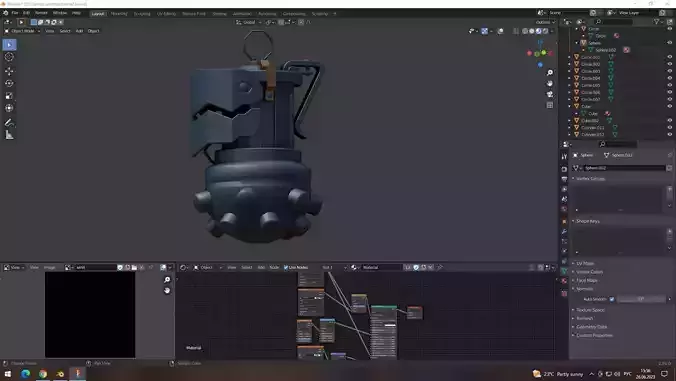676x381 pixels.
Task: Open the File menu
Action: 15,13
